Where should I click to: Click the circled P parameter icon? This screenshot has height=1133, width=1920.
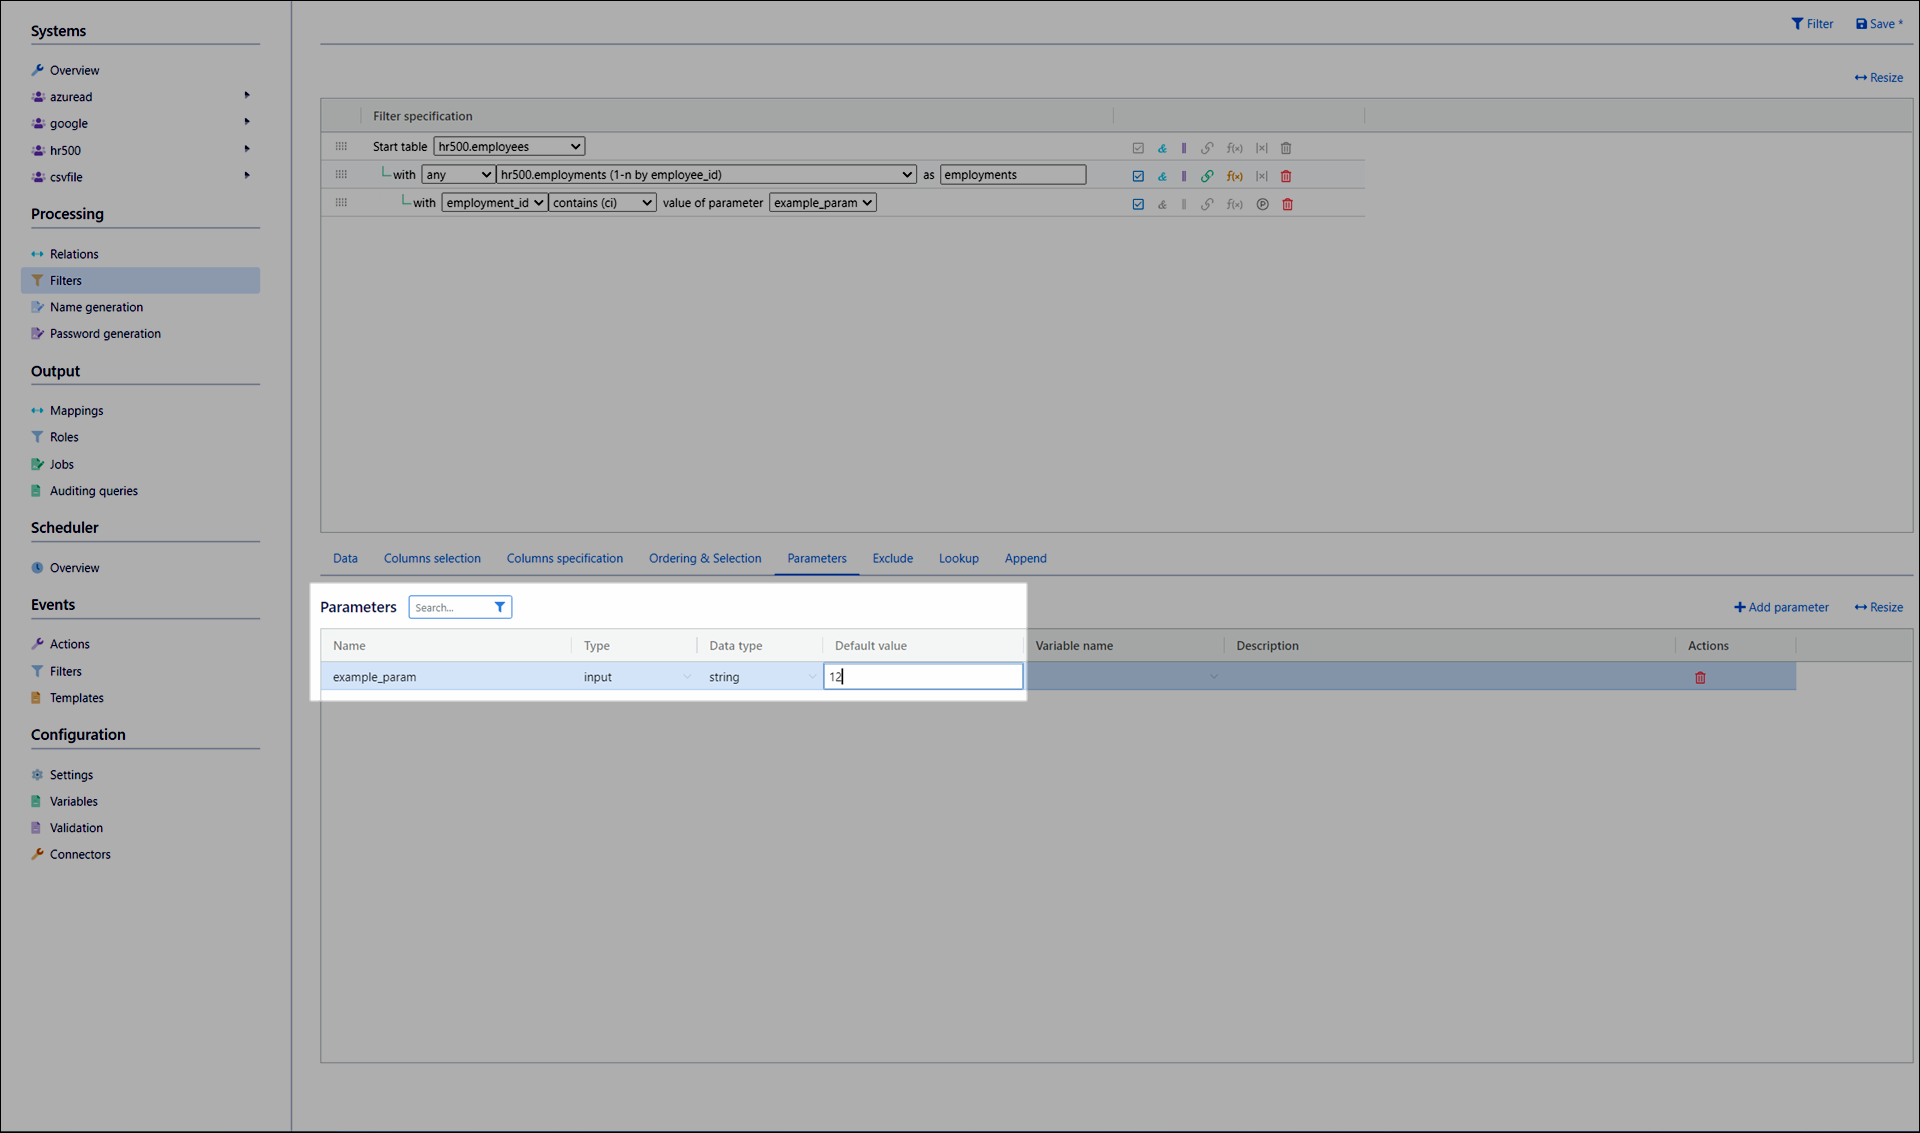(x=1262, y=204)
